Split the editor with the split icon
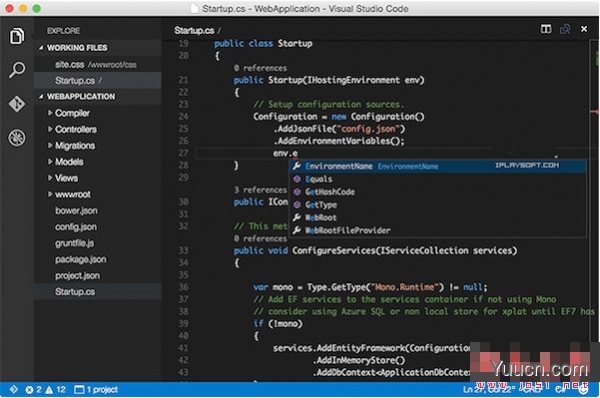This screenshot has width=600, height=398. (546, 29)
